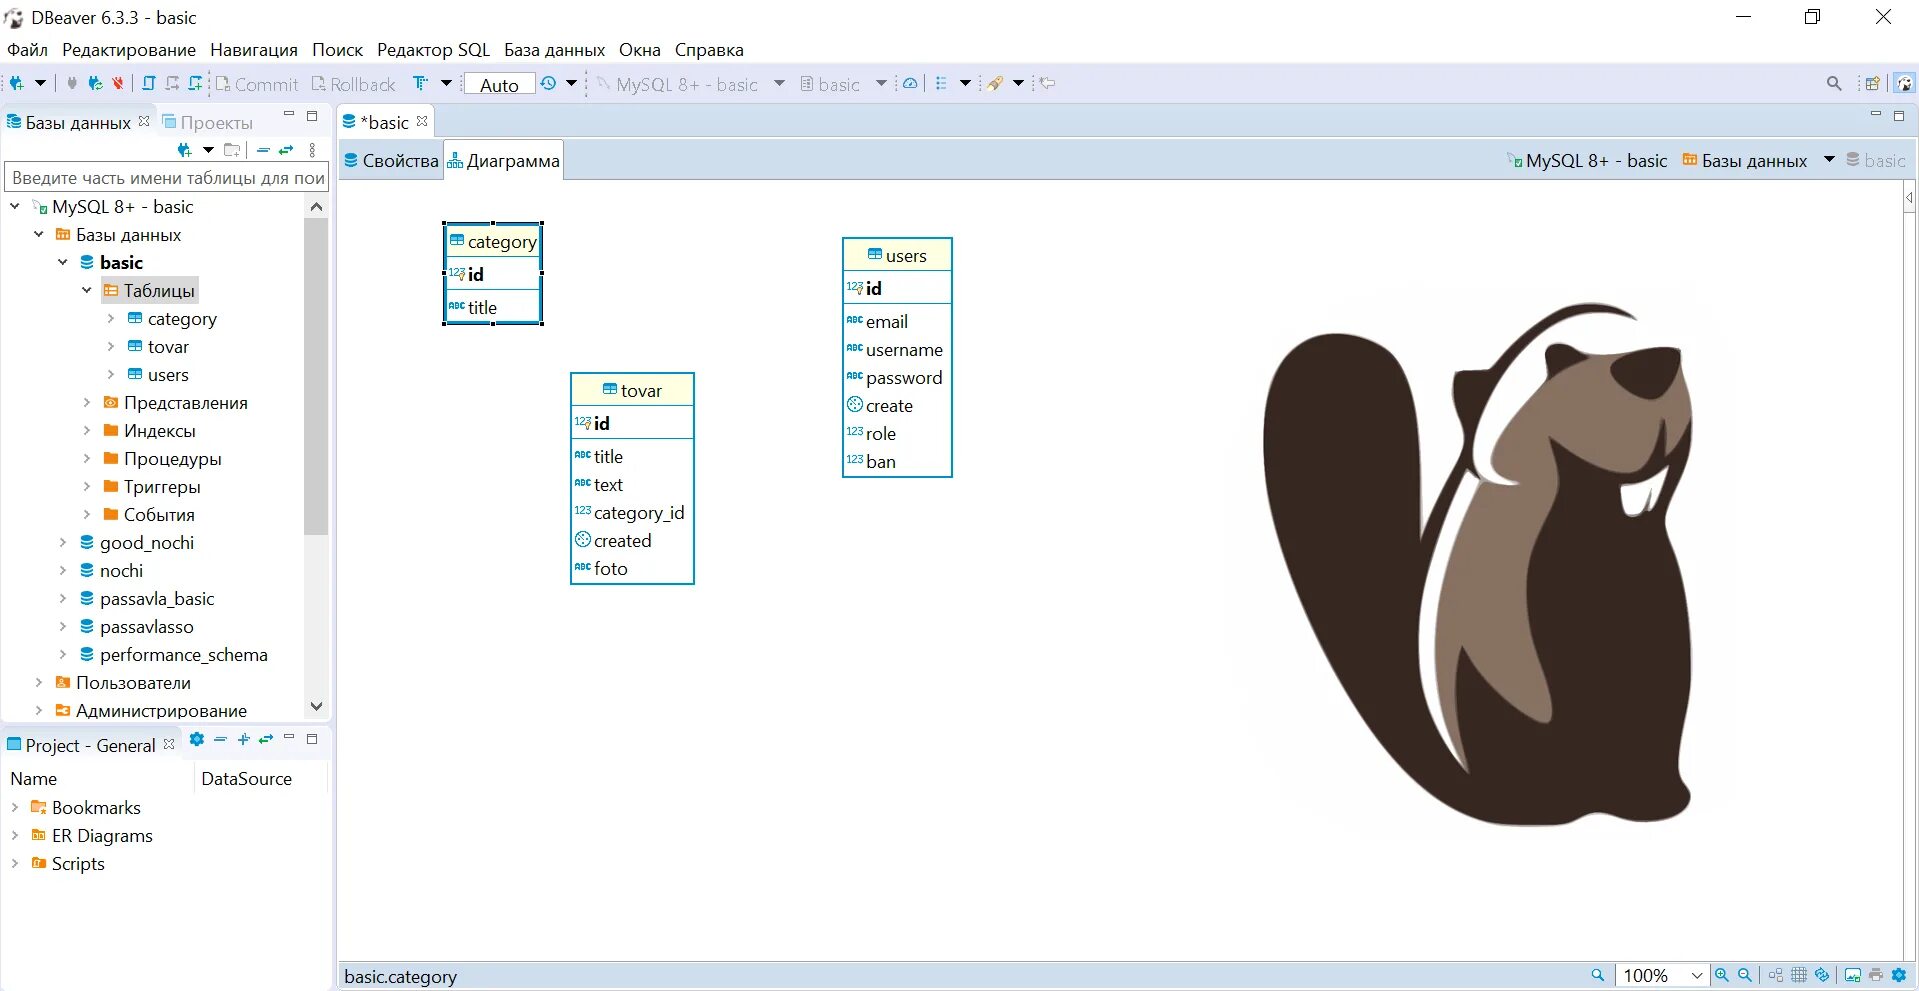Click the Базы данных breadcrumb link
1919x991 pixels.
[x=1745, y=161]
